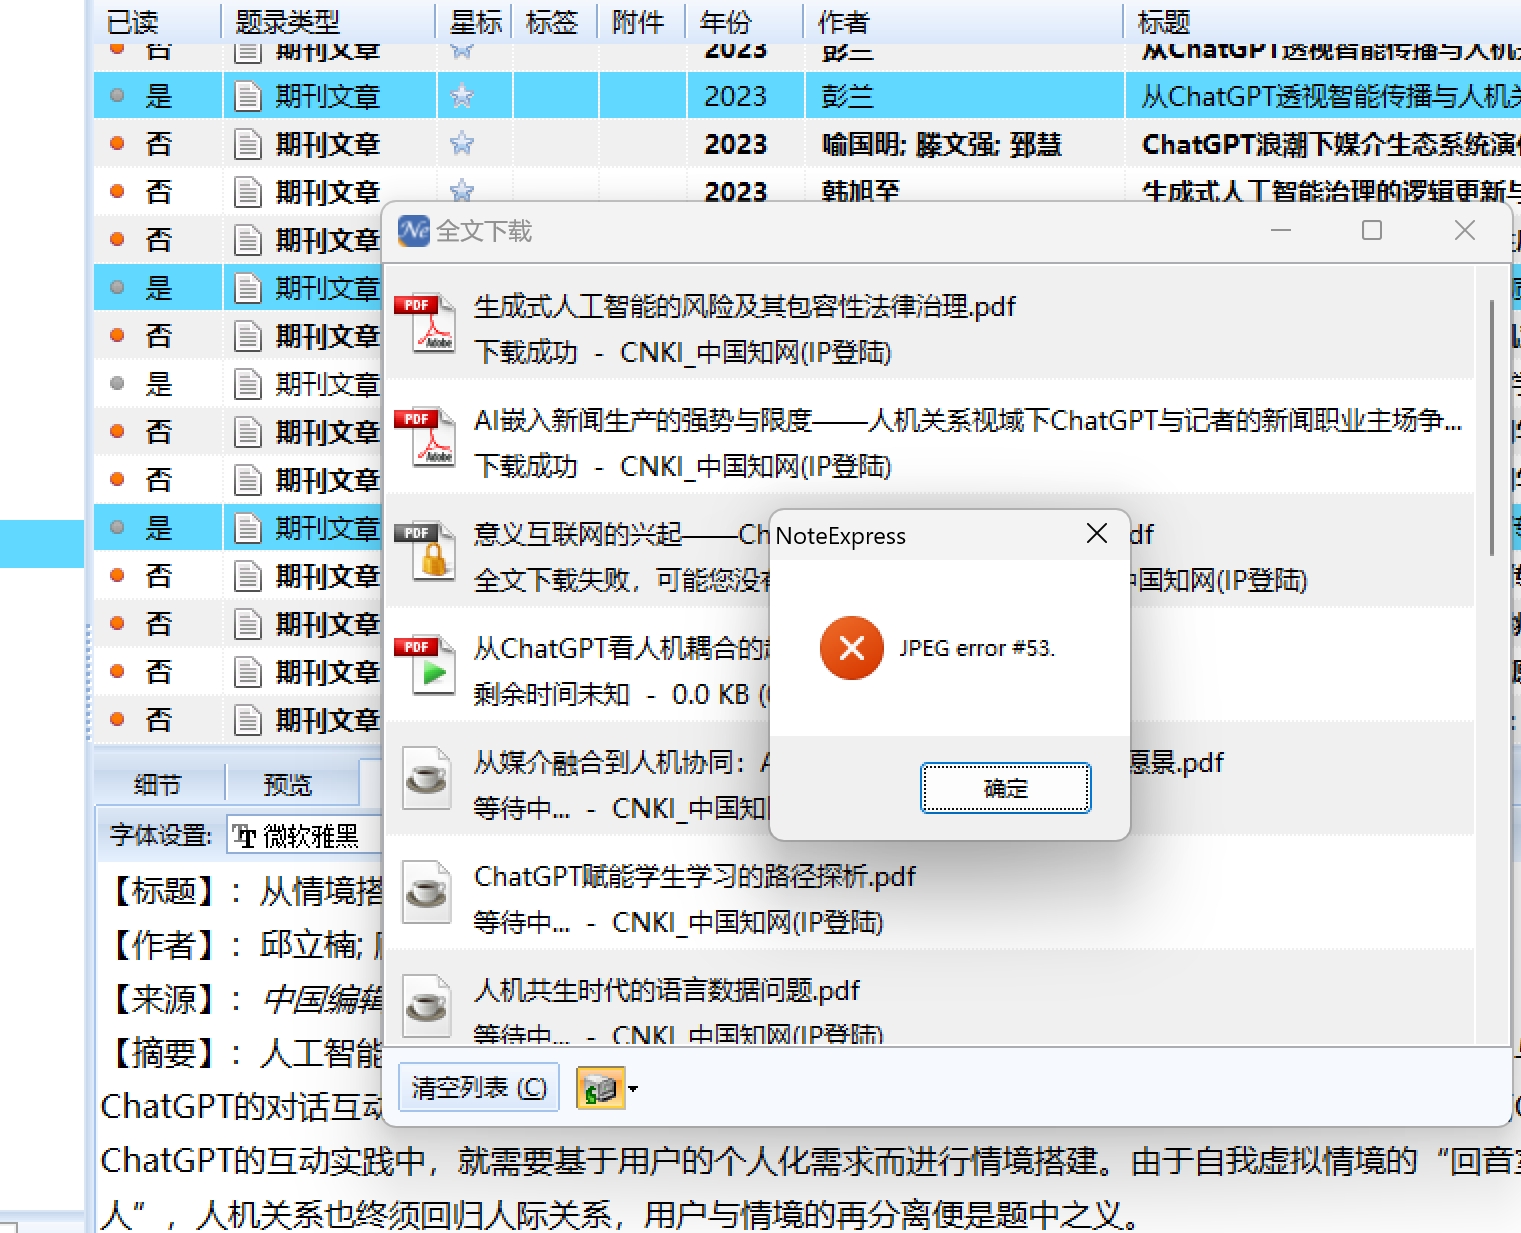Toggle read-status dot in 韩旭至 row

[x=117, y=191]
